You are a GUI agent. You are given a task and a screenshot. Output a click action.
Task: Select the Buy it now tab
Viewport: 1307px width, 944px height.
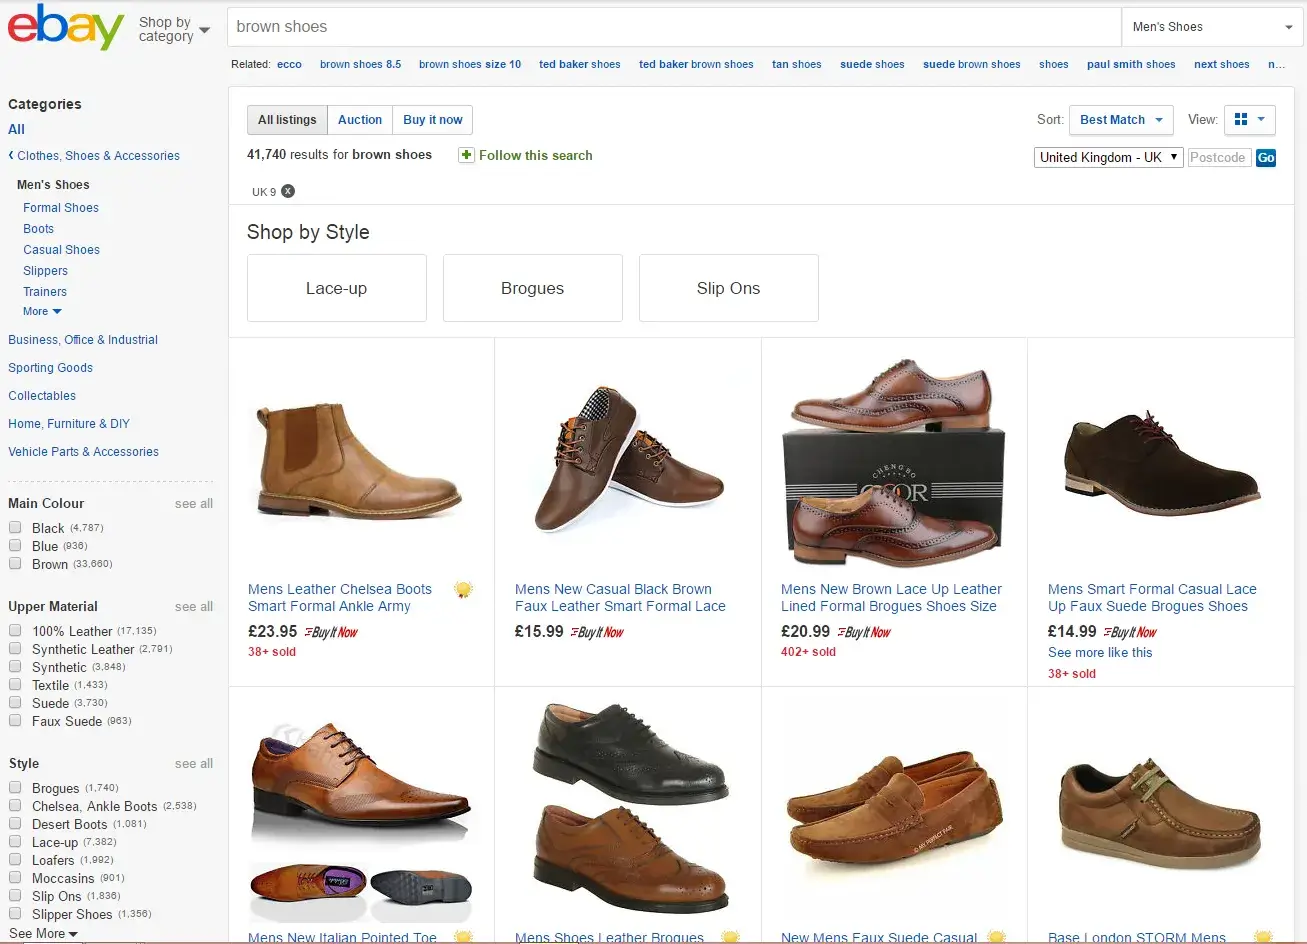(432, 120)
